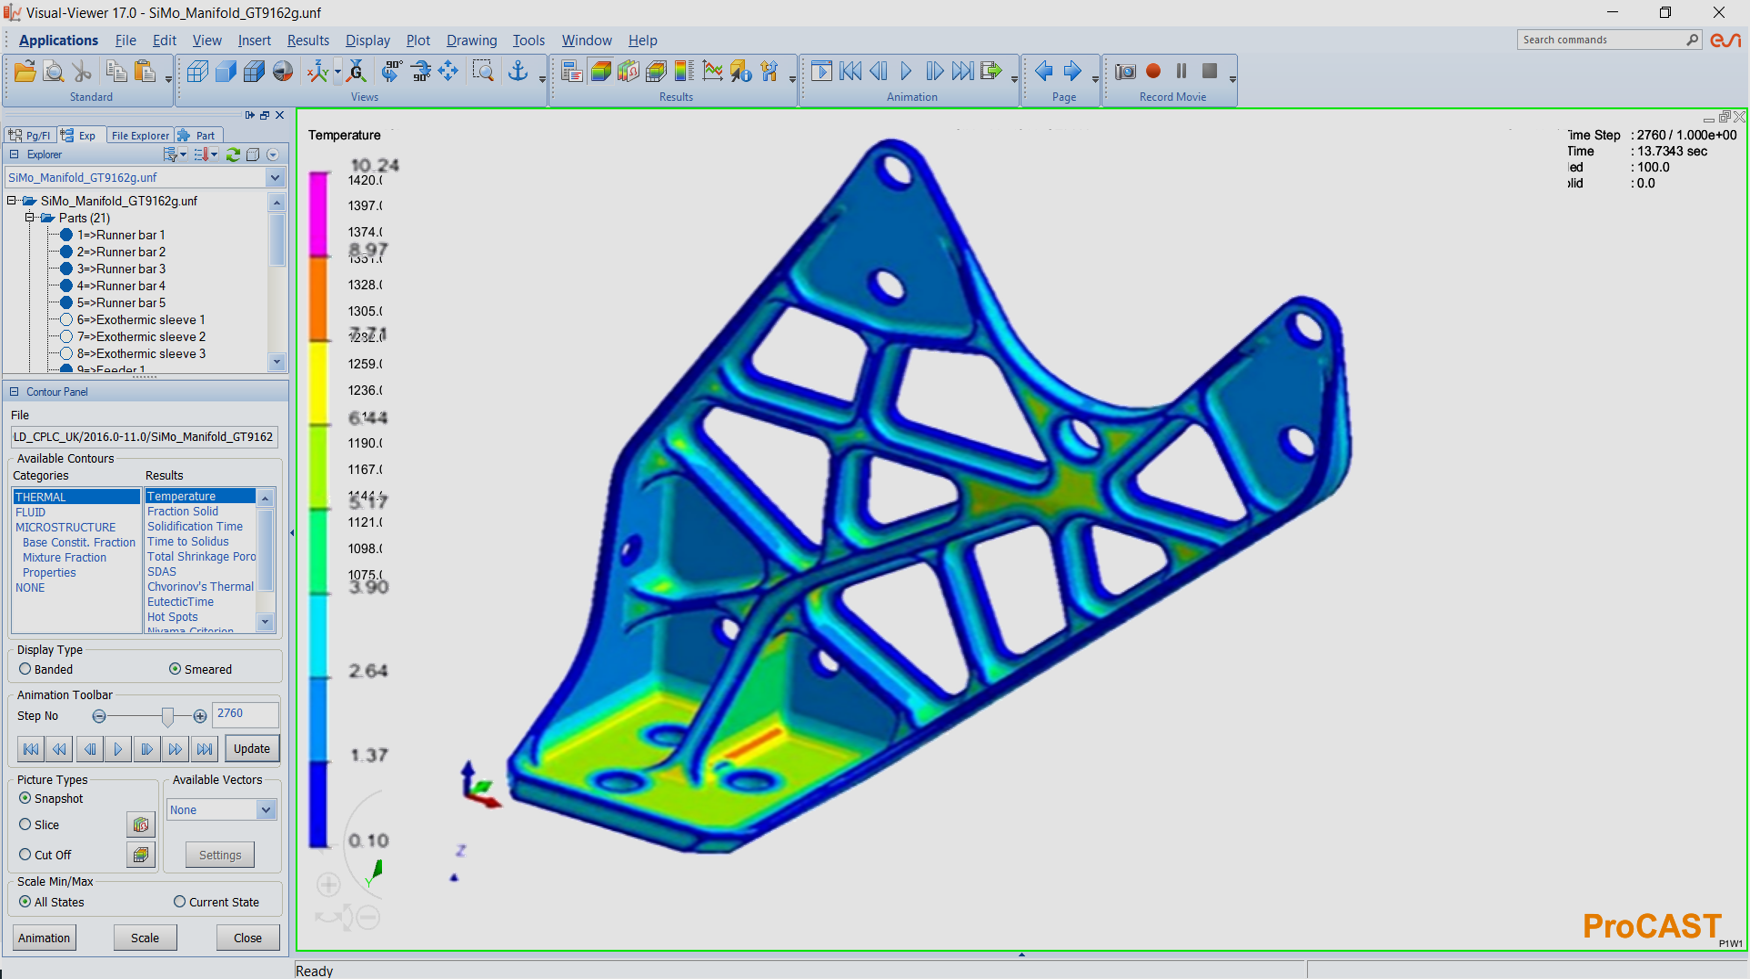Screen dimensions: 1750x979
Task: Click the vector Settings button
Action: click(x=220, y=855)
